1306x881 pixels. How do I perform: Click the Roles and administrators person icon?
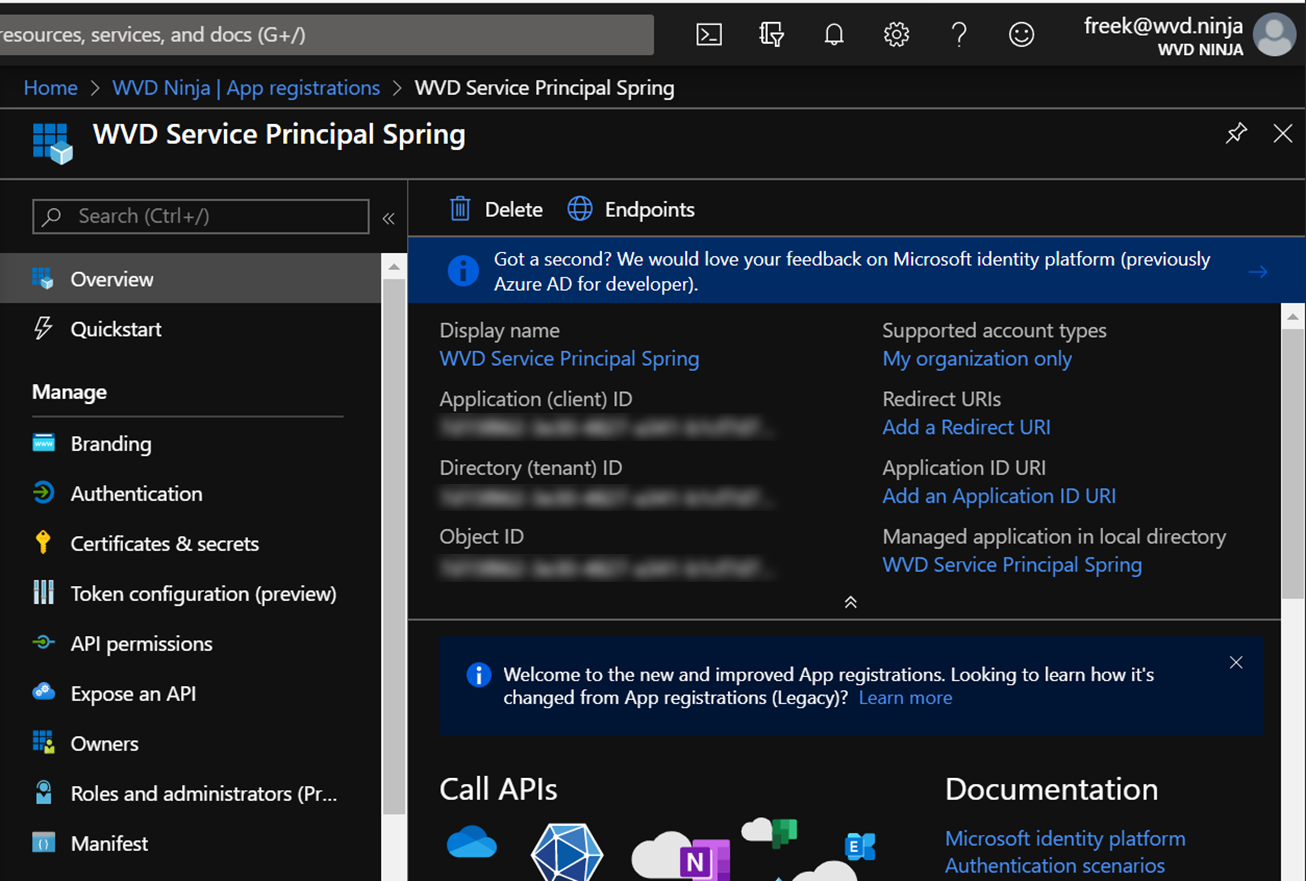[x=43, y=793]
